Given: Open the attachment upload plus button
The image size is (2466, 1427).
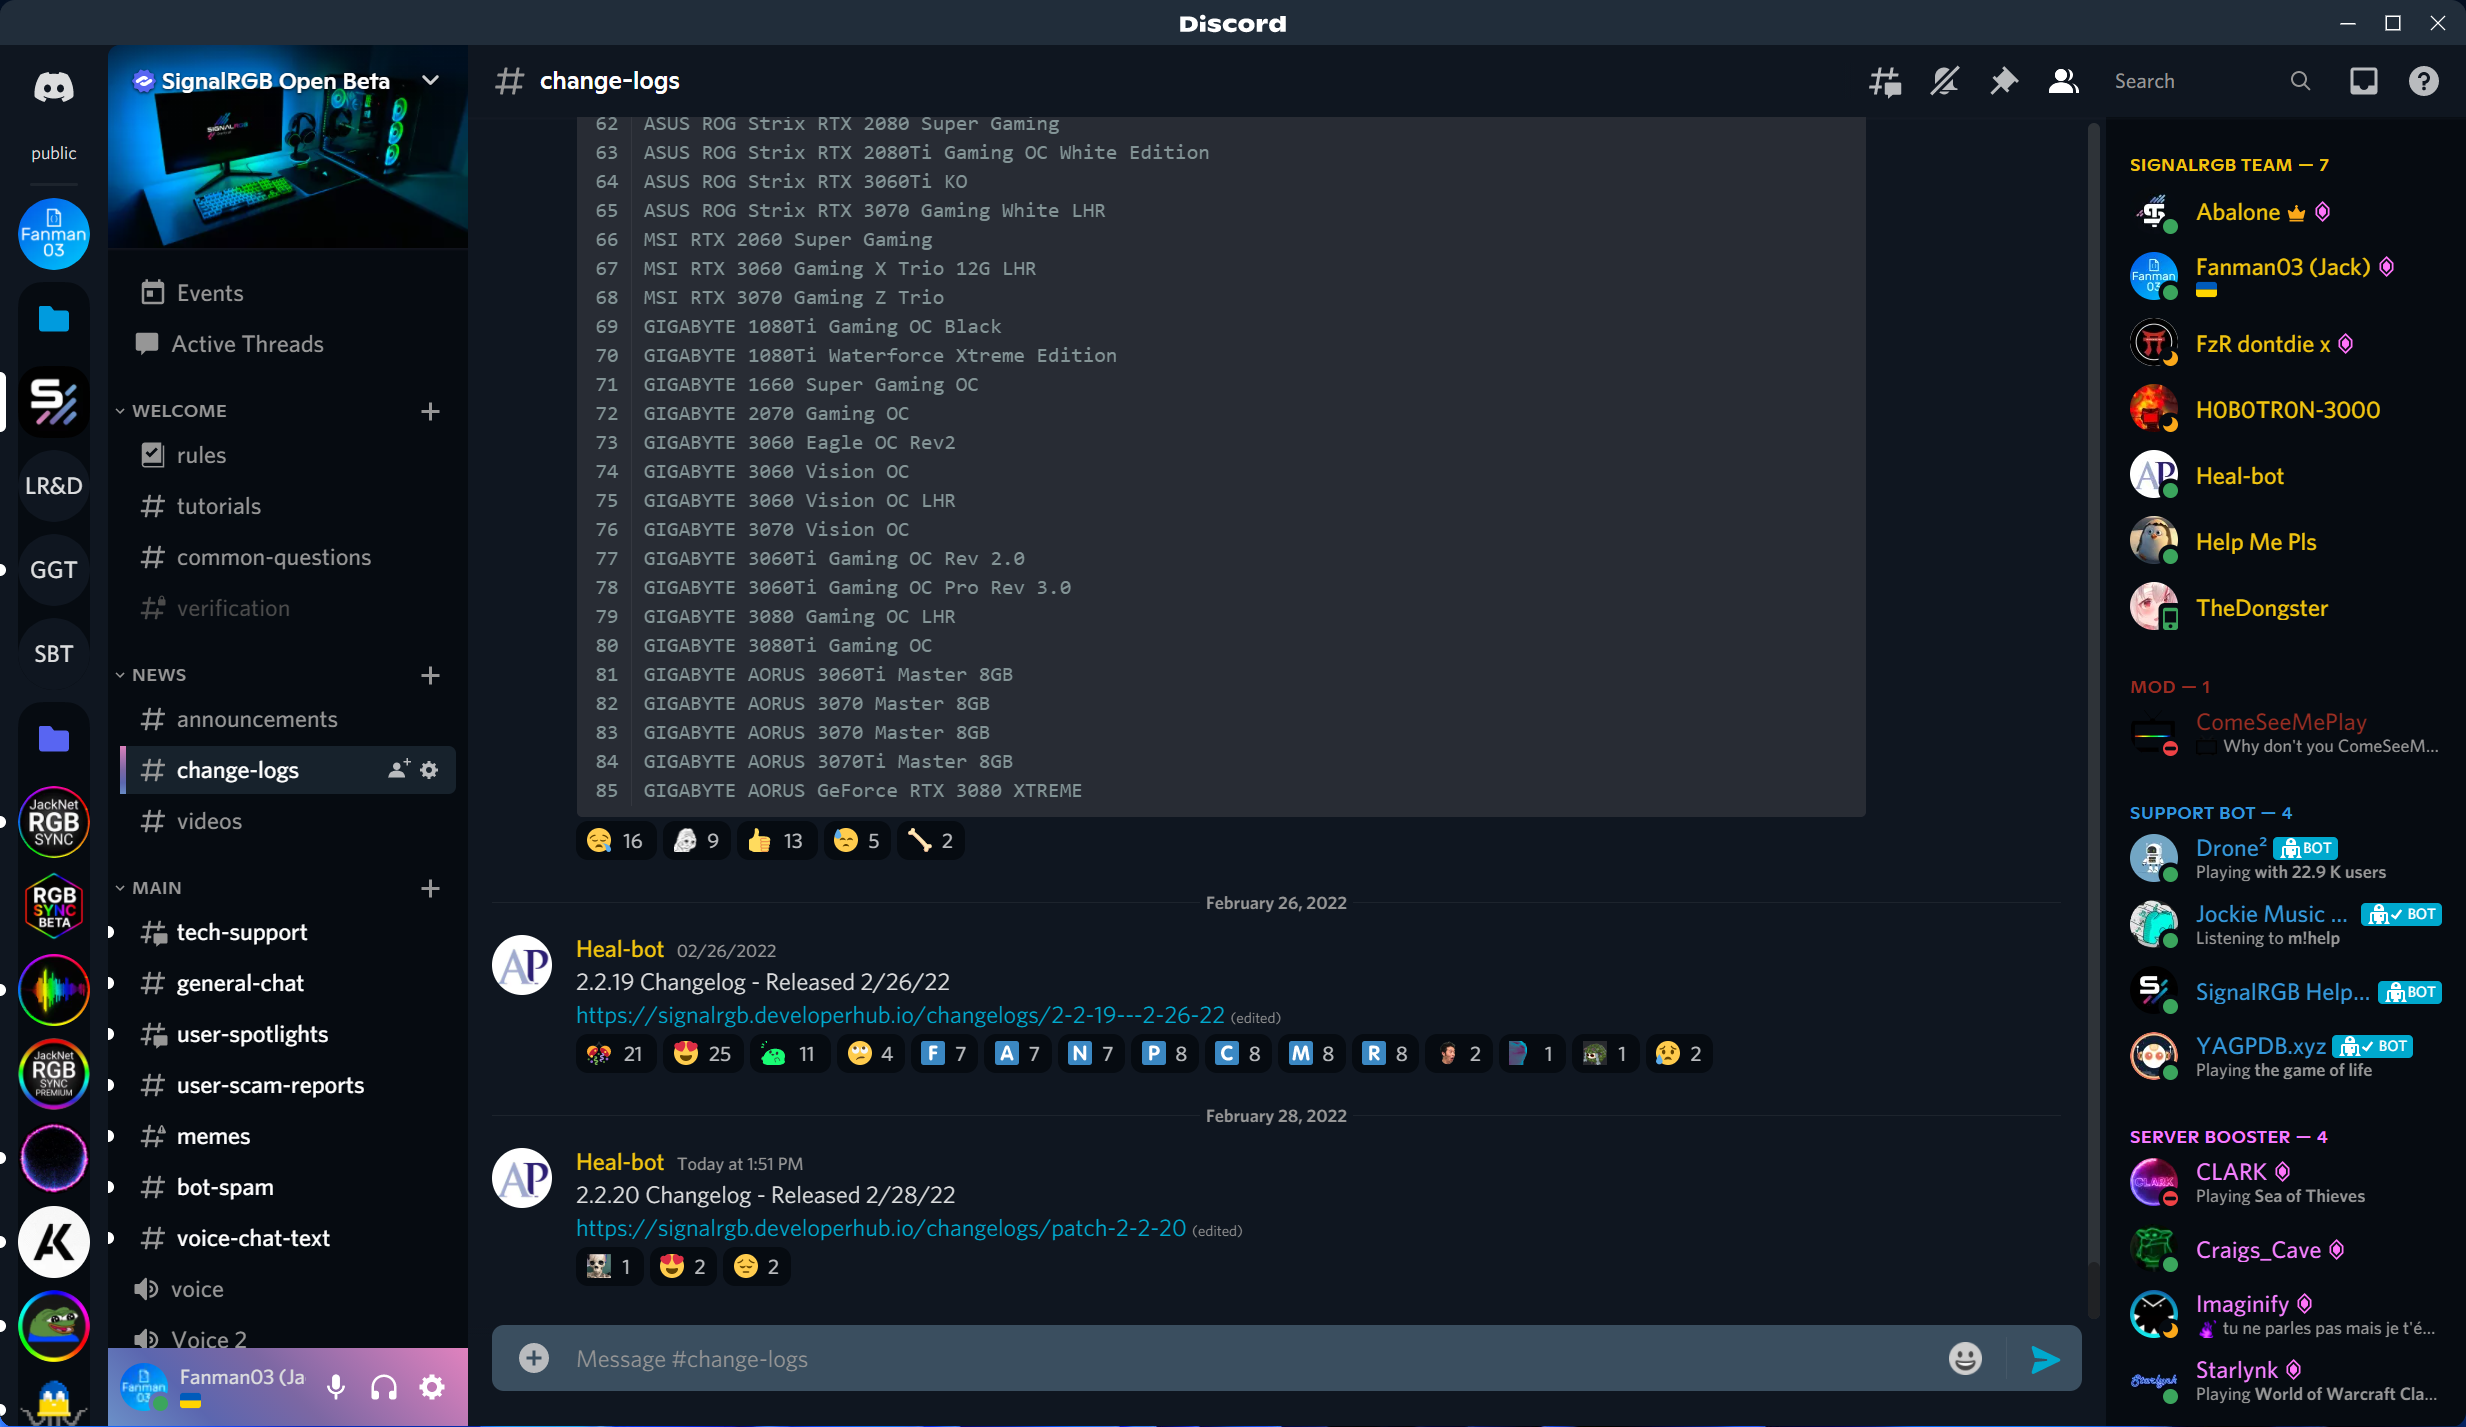Looking at the screenshot, I should (x=534, y=1357).
